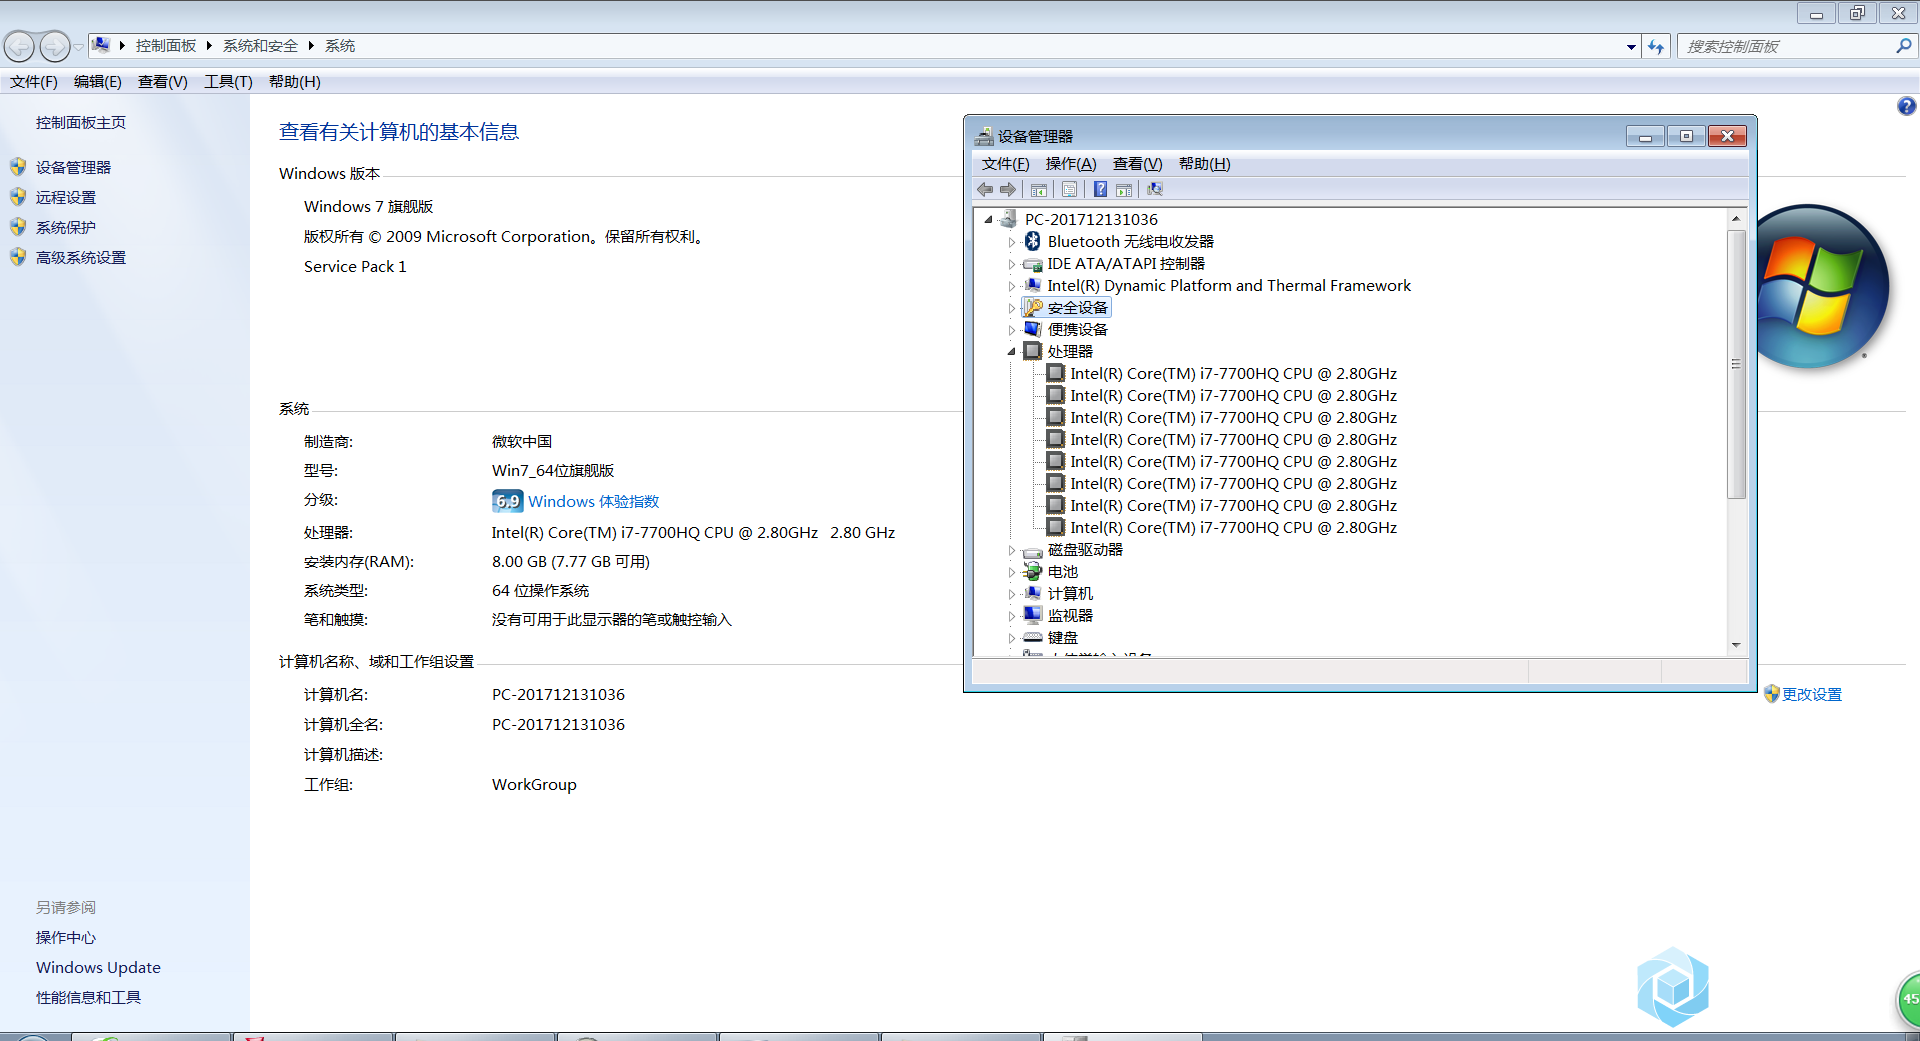Toggle the action pane icon in Device Manager toolbar

tap(1124, 189)
